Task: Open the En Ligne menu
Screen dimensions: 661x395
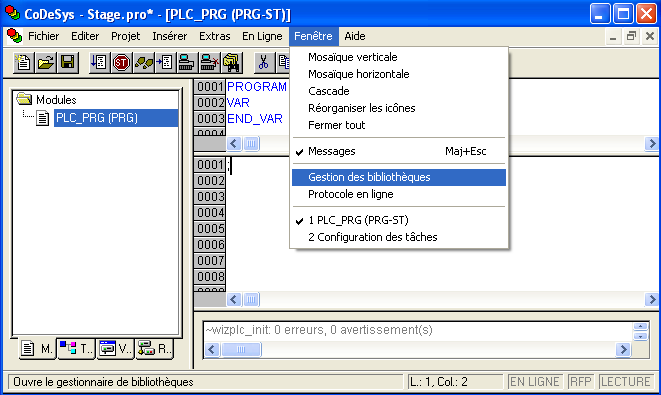Action: pyautogui.click(x=262, y=36)
